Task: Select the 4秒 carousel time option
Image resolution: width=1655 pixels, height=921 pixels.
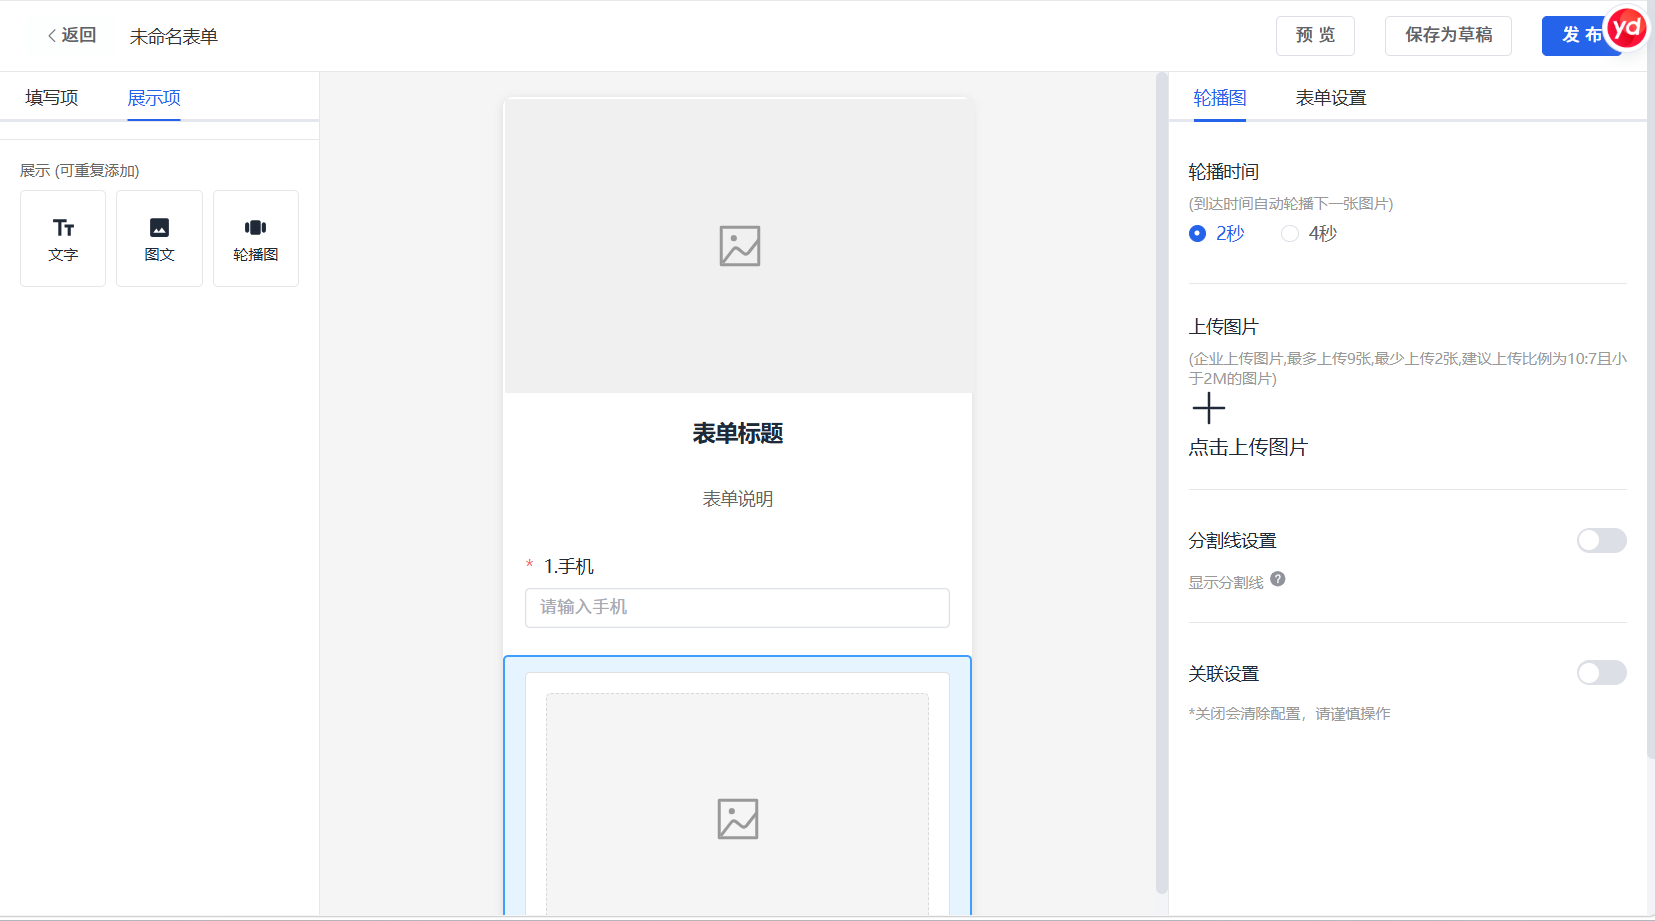Action: 1309,233
